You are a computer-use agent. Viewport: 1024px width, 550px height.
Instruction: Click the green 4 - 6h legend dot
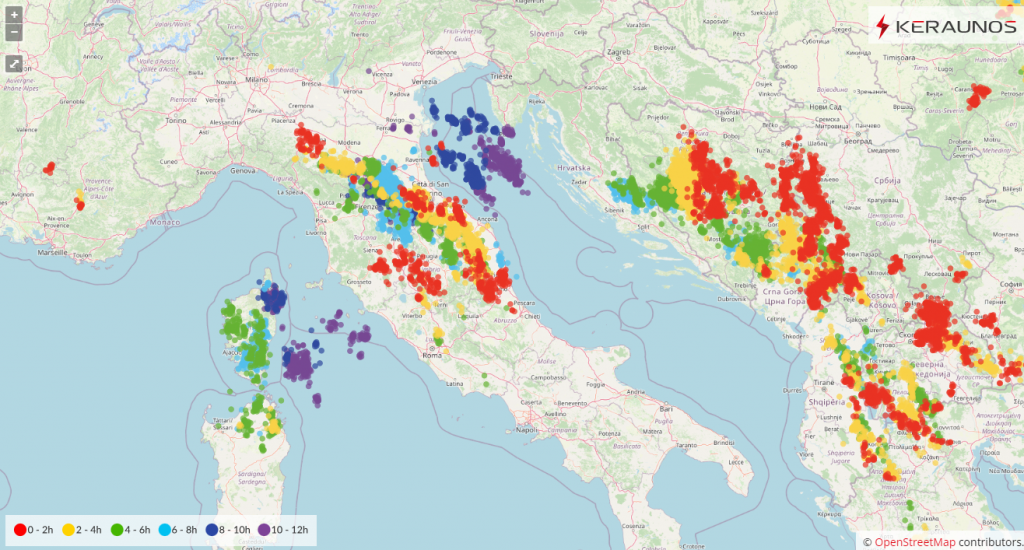click(117, 530)
